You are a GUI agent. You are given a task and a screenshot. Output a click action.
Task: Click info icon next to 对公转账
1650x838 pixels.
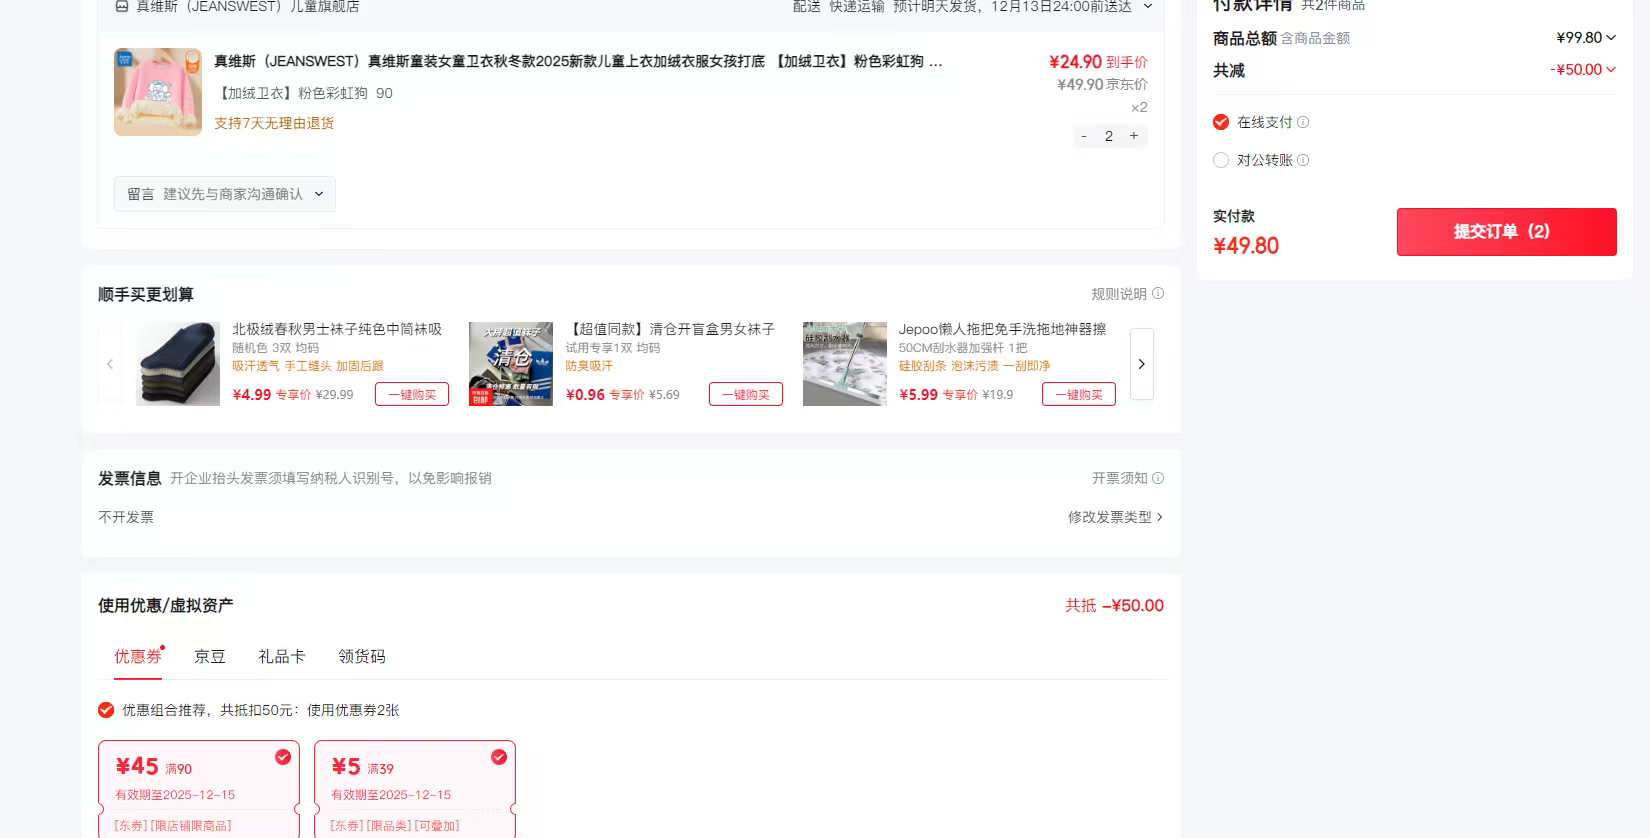tap(1303, 160)
